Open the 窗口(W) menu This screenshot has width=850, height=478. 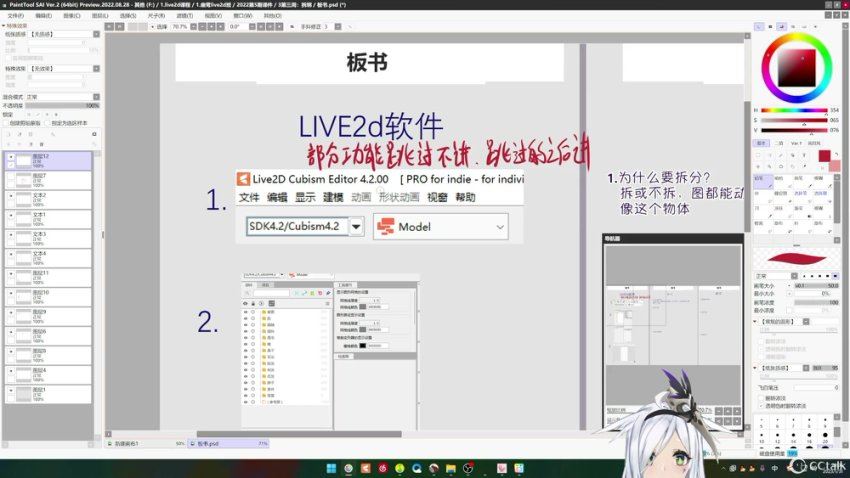coord(242,16)
